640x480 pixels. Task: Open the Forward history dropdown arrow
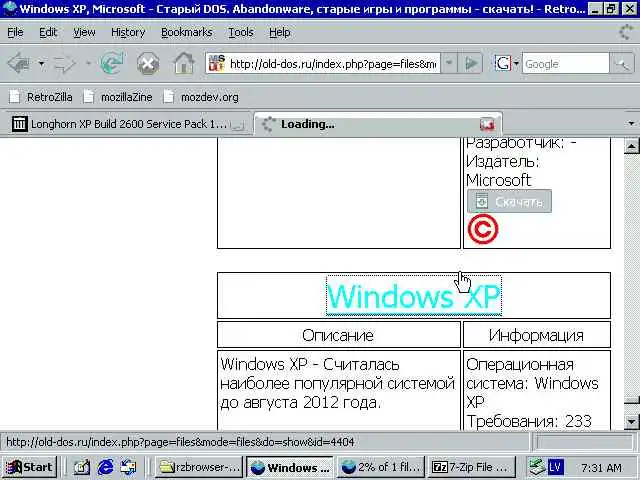88,64
